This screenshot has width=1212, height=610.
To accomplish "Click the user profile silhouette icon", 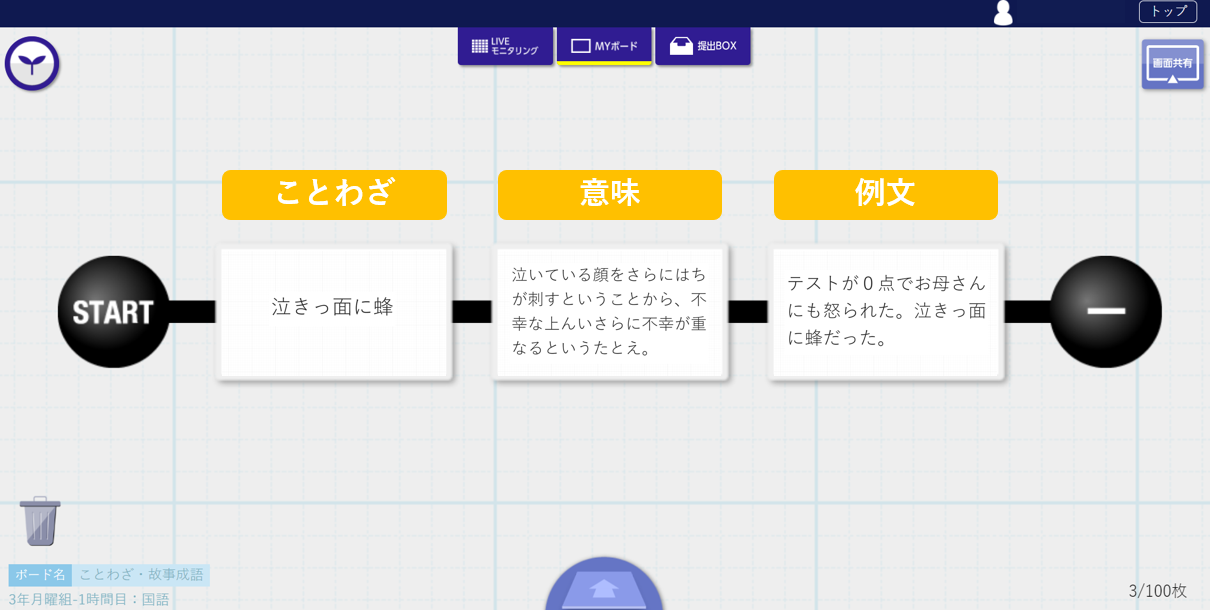I will coord(1002,13).
